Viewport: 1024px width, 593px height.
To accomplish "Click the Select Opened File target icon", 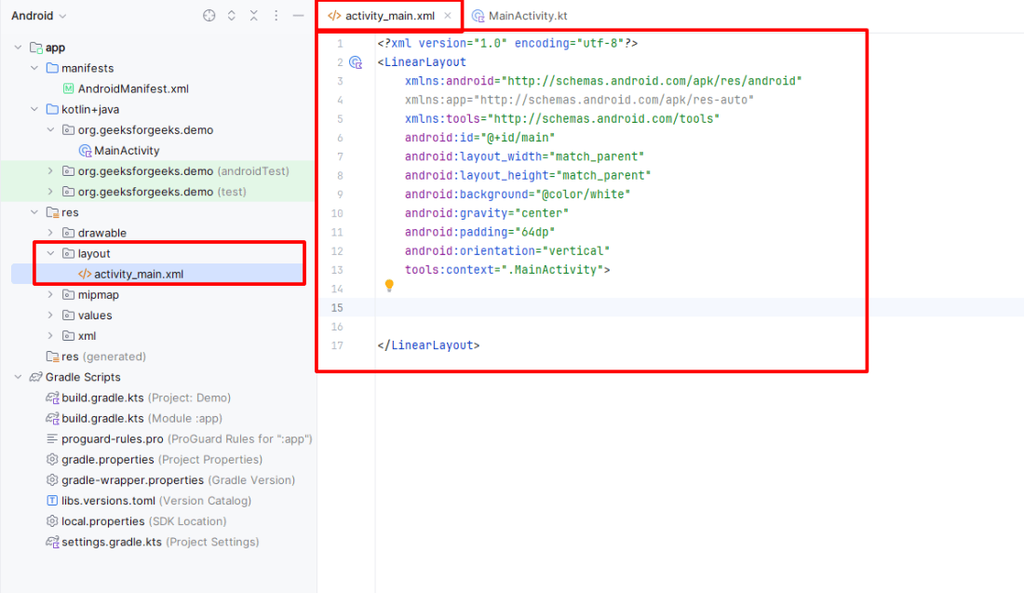I will pos(209,16).
